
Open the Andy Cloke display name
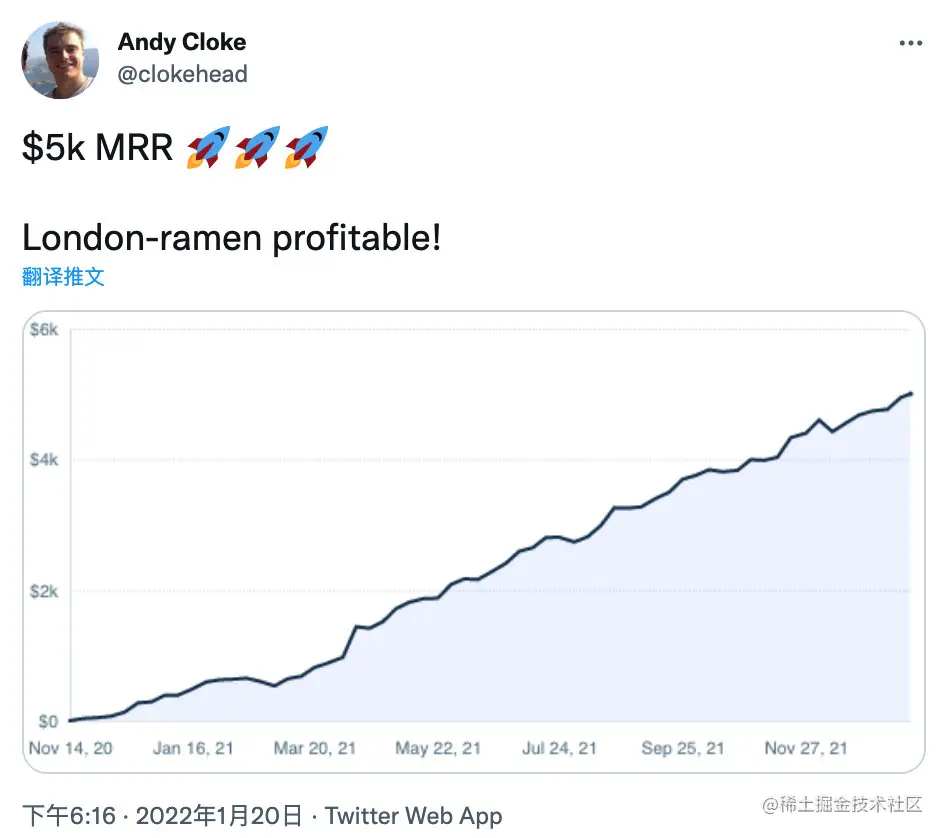point(182,42)
